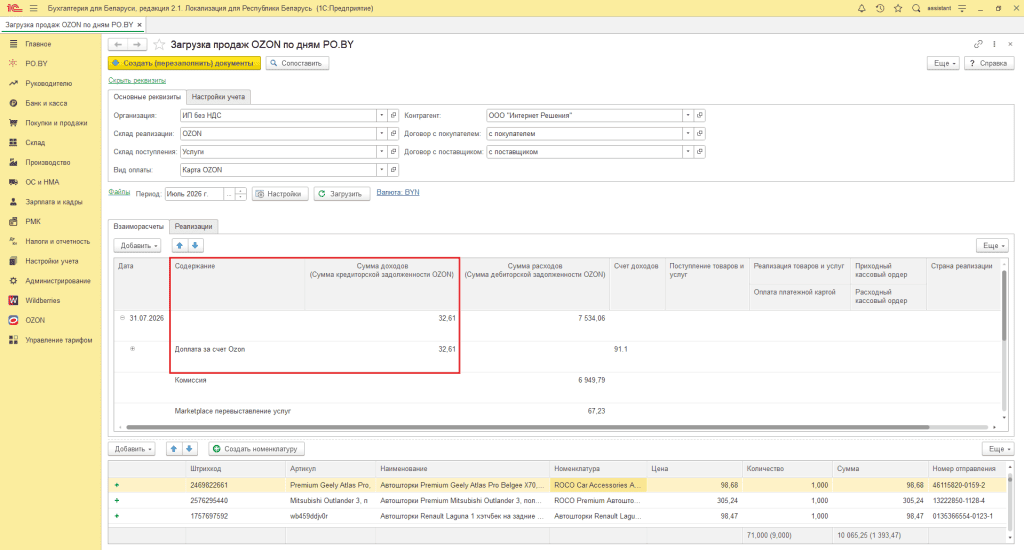Collapse the 31.07.2026 row group
The image size is (1024, 550).
click(x=122, y=318)
